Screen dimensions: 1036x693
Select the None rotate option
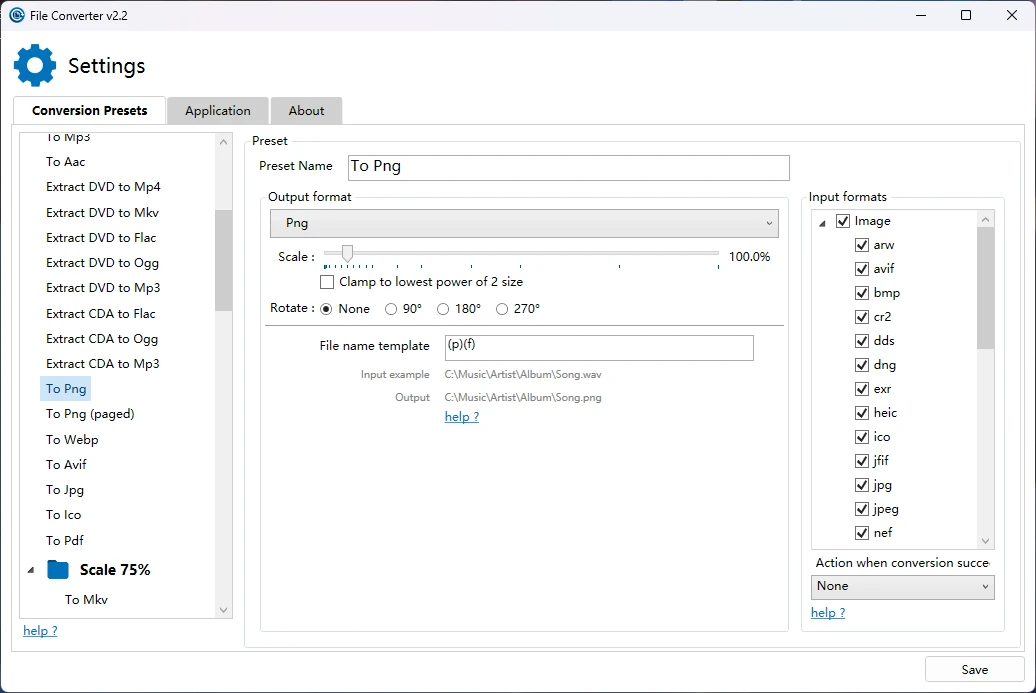tap(326, 309)
